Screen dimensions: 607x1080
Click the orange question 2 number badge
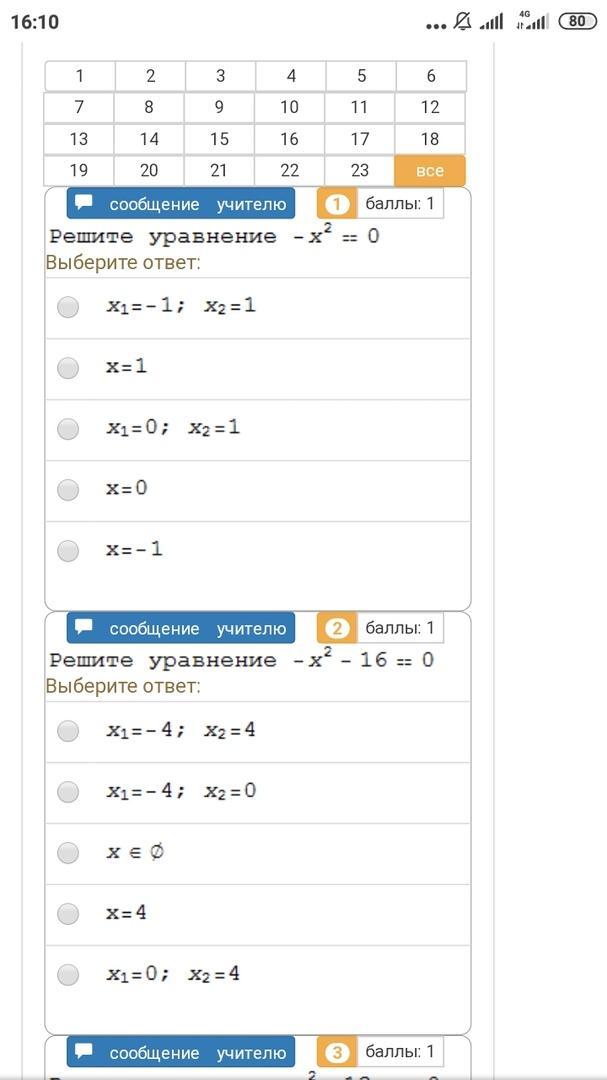point(337,629)
